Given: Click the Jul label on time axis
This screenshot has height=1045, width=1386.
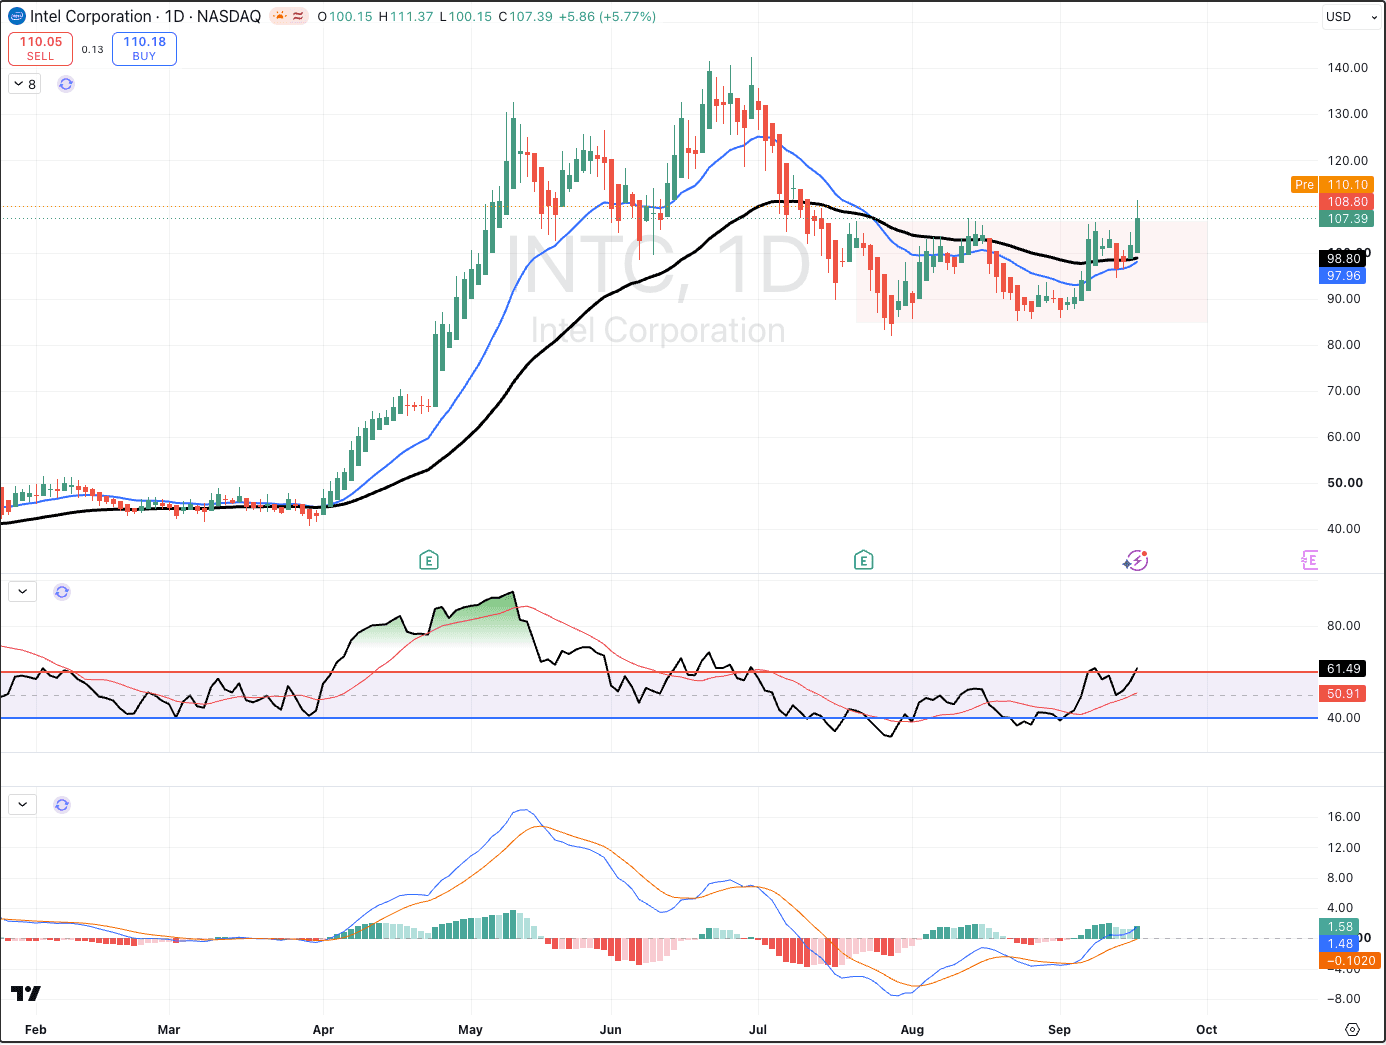Looking at the screenshot, I should [758, 1030].
